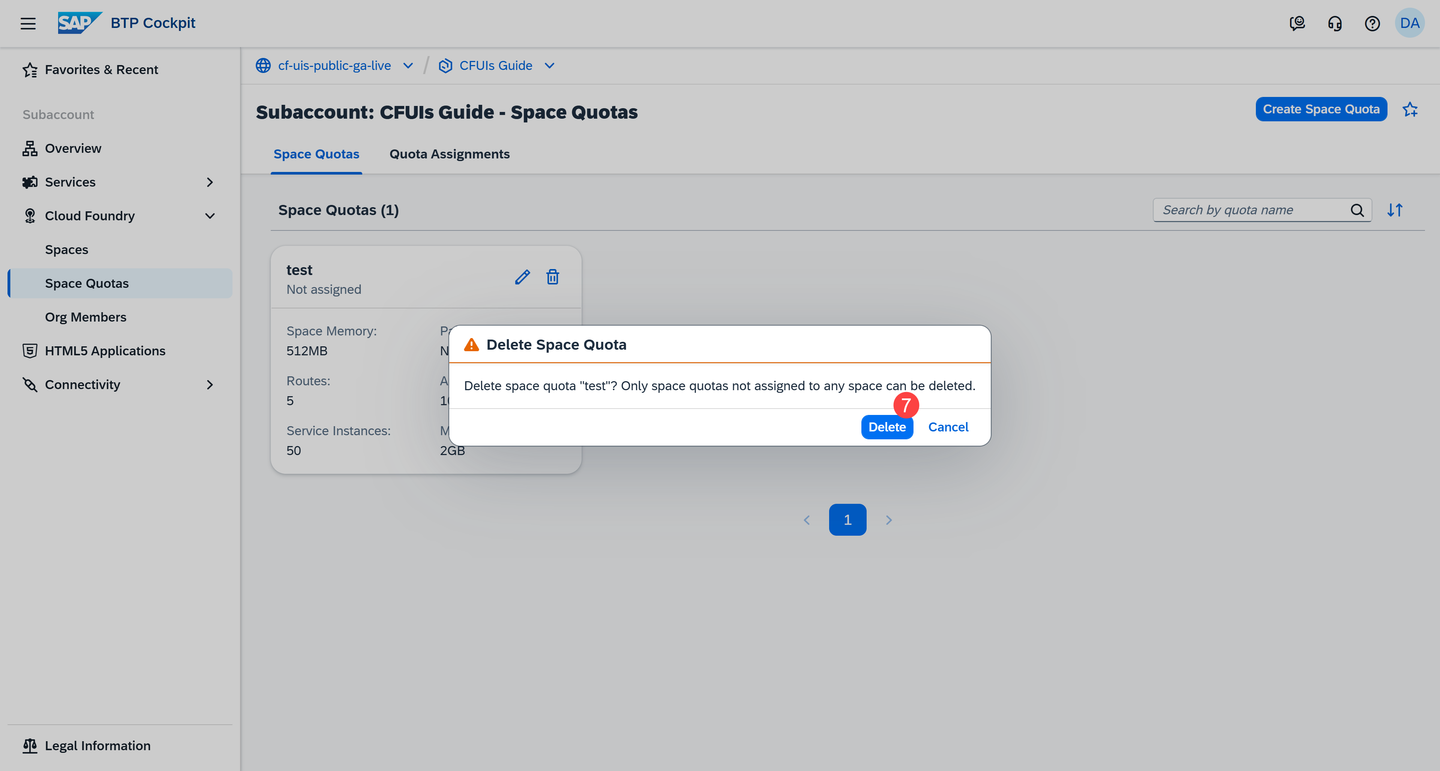1440x771 pixels.
Task: Open the sort quotas icon
Action: click(1395, 210)
